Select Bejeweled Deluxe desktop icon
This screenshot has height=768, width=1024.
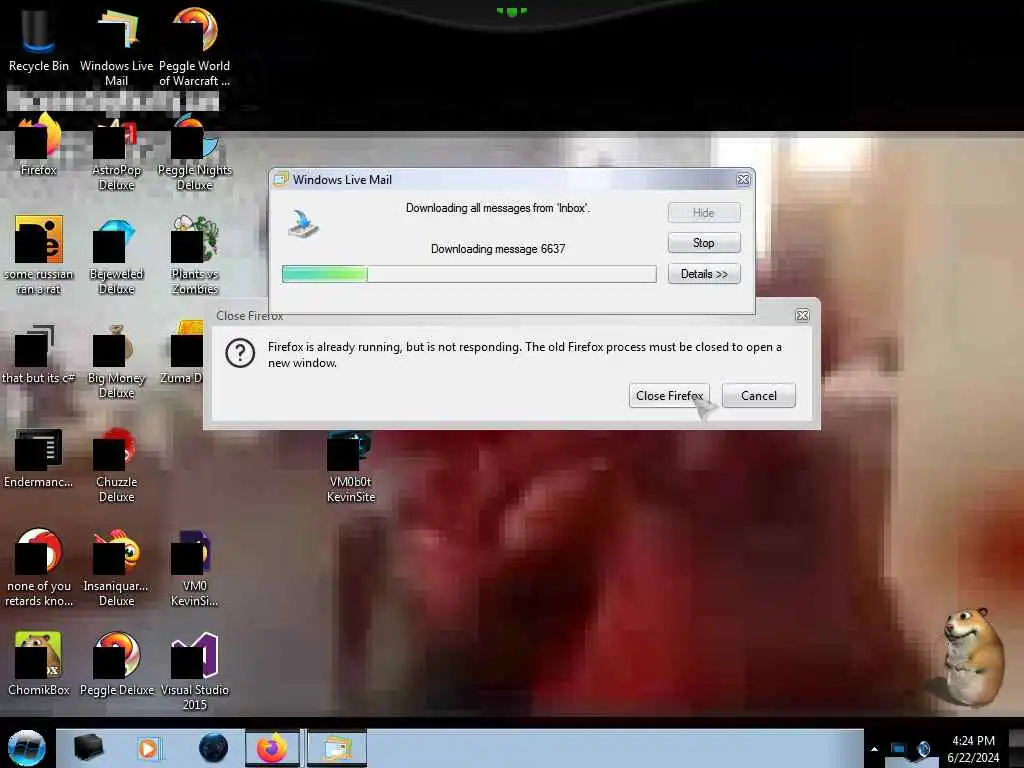pos(116,256)
